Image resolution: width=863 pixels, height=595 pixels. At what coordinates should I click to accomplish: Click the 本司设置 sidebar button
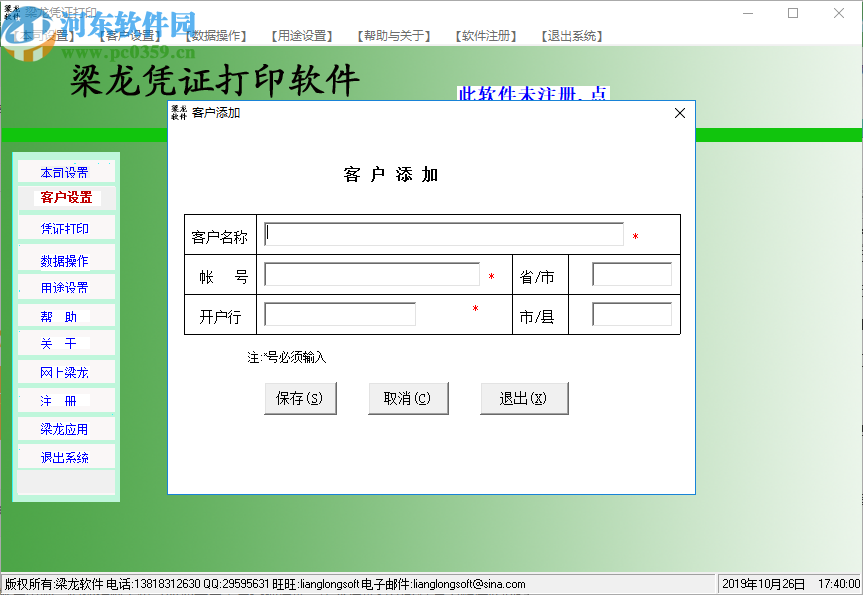pyautogui.click(x=65, y=171)
